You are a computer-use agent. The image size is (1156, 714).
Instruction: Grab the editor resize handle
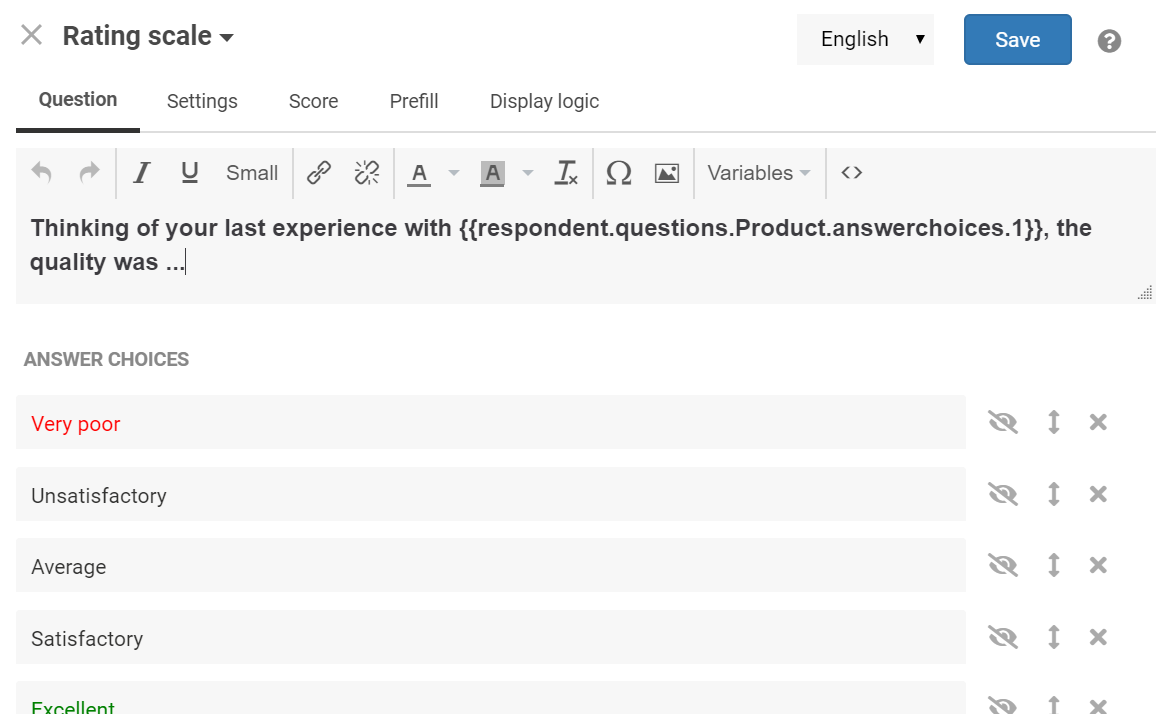click(1145, 293)
